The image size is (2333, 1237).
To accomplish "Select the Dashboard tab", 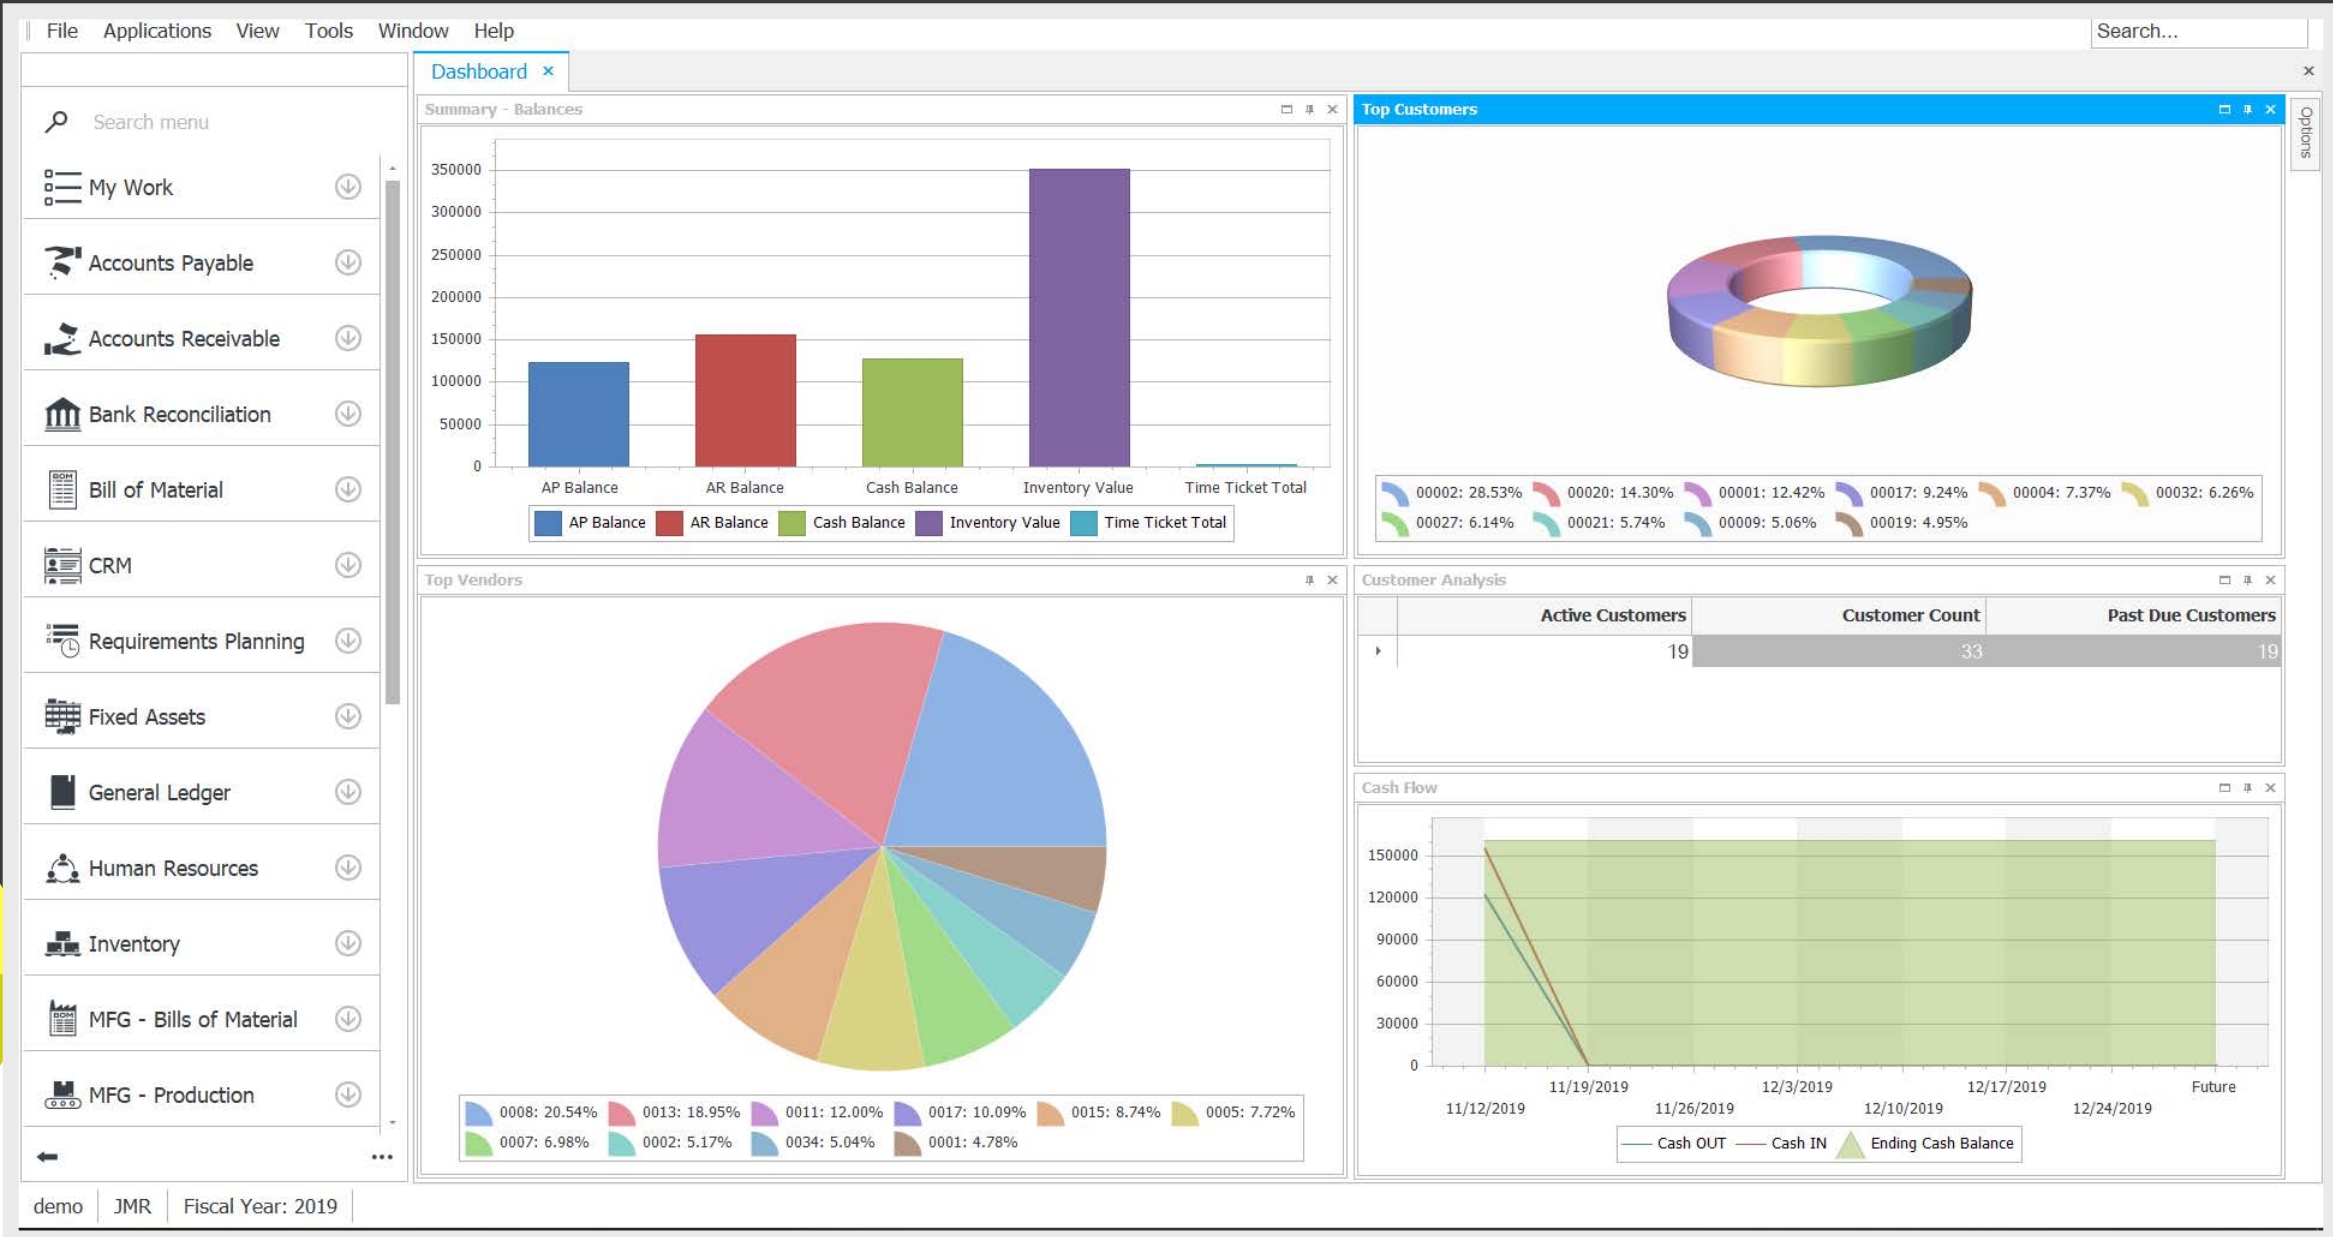I will (x=478, y=70).
